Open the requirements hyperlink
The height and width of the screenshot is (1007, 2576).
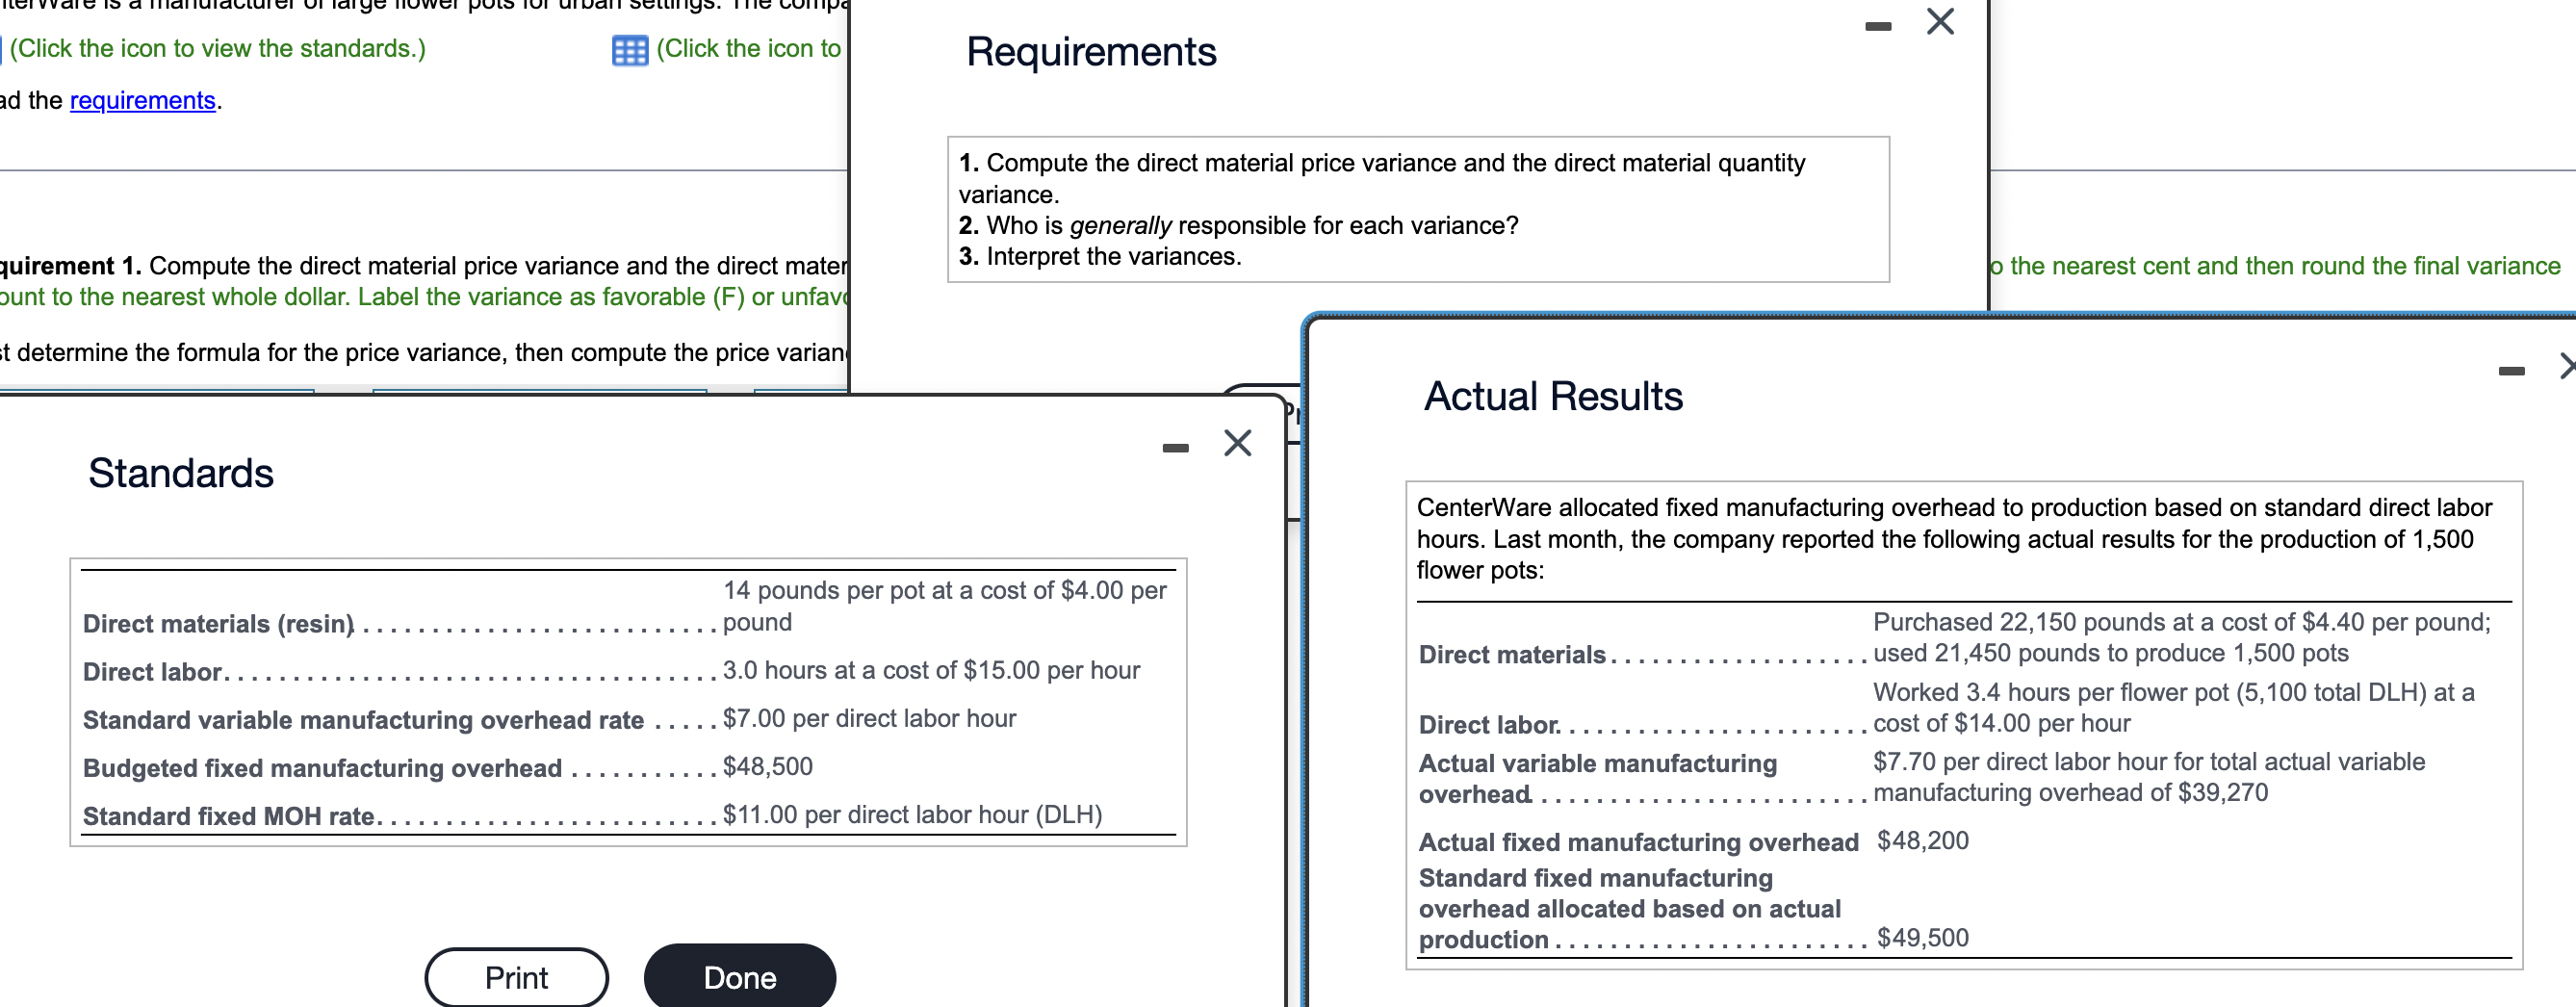click(143, 100)
